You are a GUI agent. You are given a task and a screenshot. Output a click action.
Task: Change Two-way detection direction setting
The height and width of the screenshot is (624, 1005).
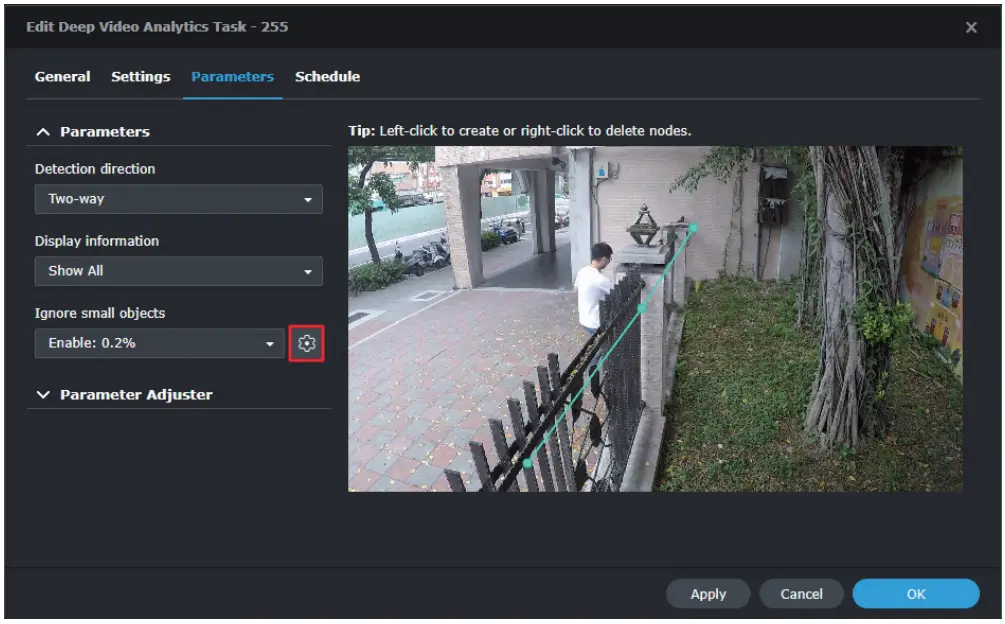click(x=179, y=199)
